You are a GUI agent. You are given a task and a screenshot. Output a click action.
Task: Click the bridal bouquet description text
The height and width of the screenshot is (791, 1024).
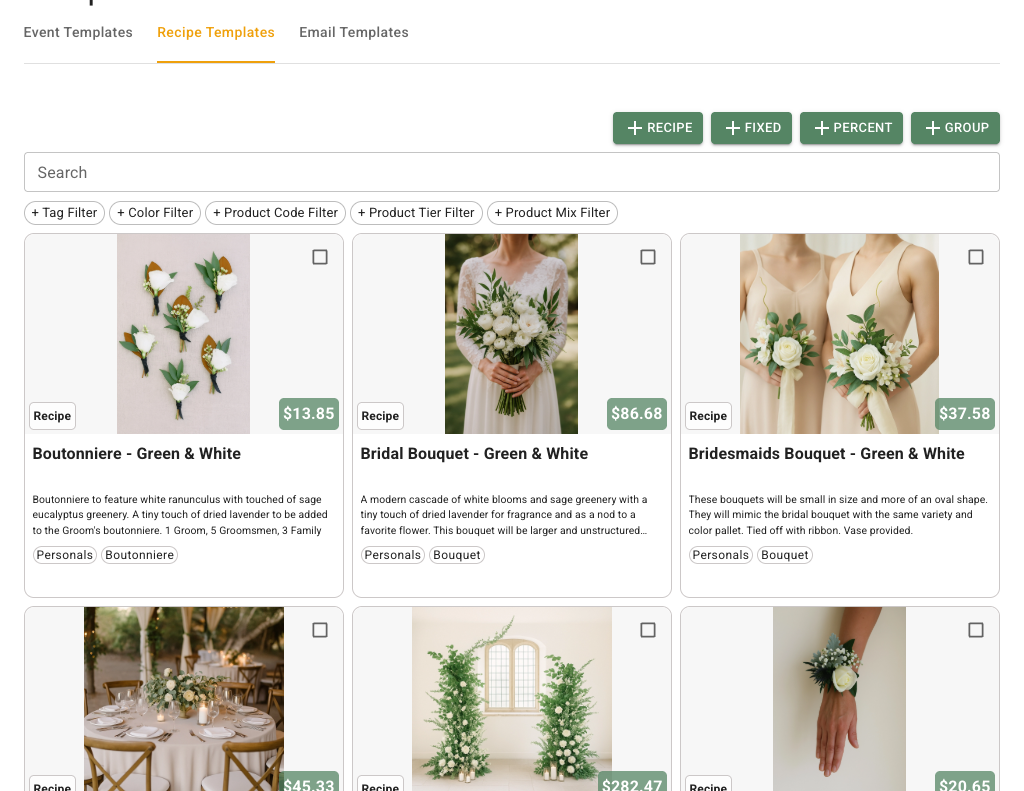point(504,515)
